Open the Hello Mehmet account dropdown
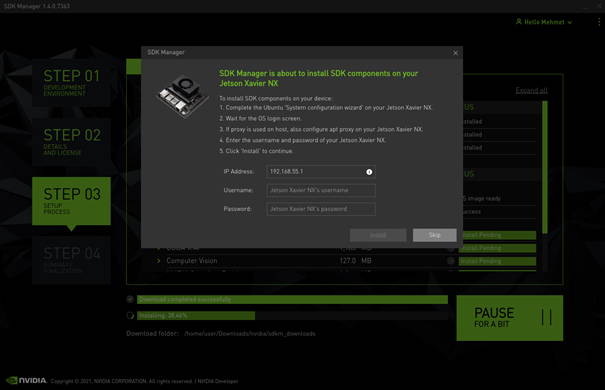Viewport: 605px width, 390px height. coord(544,22)
